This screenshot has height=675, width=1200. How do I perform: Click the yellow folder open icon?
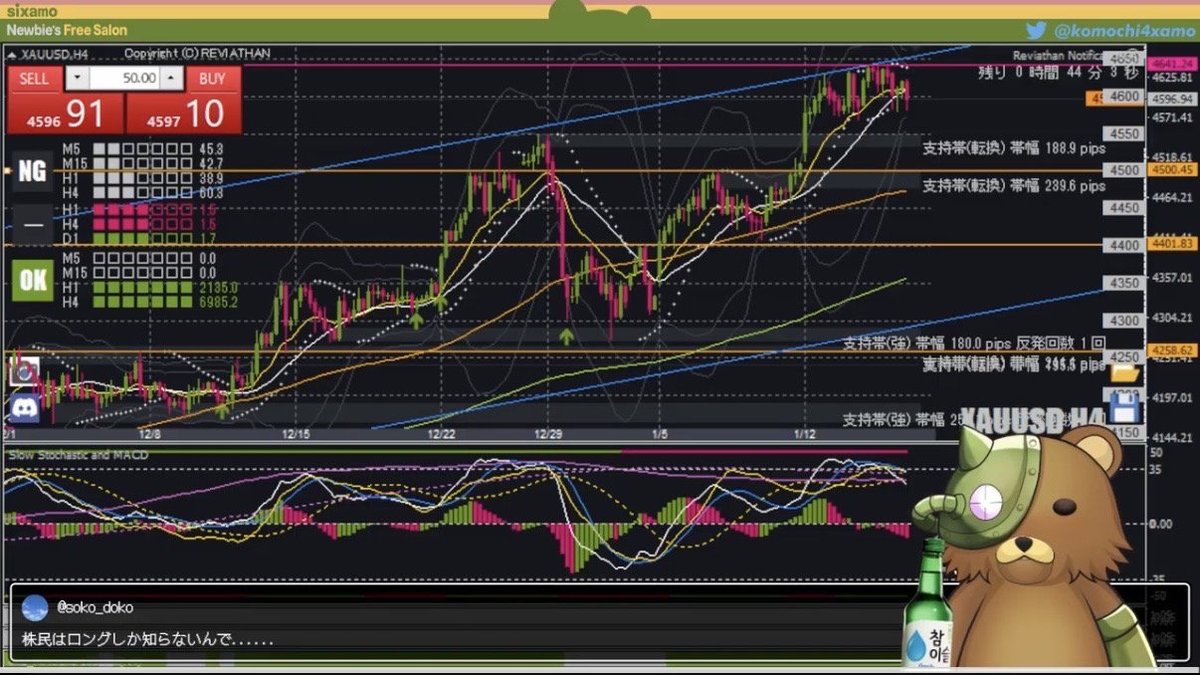click(x=1125, y=372)
